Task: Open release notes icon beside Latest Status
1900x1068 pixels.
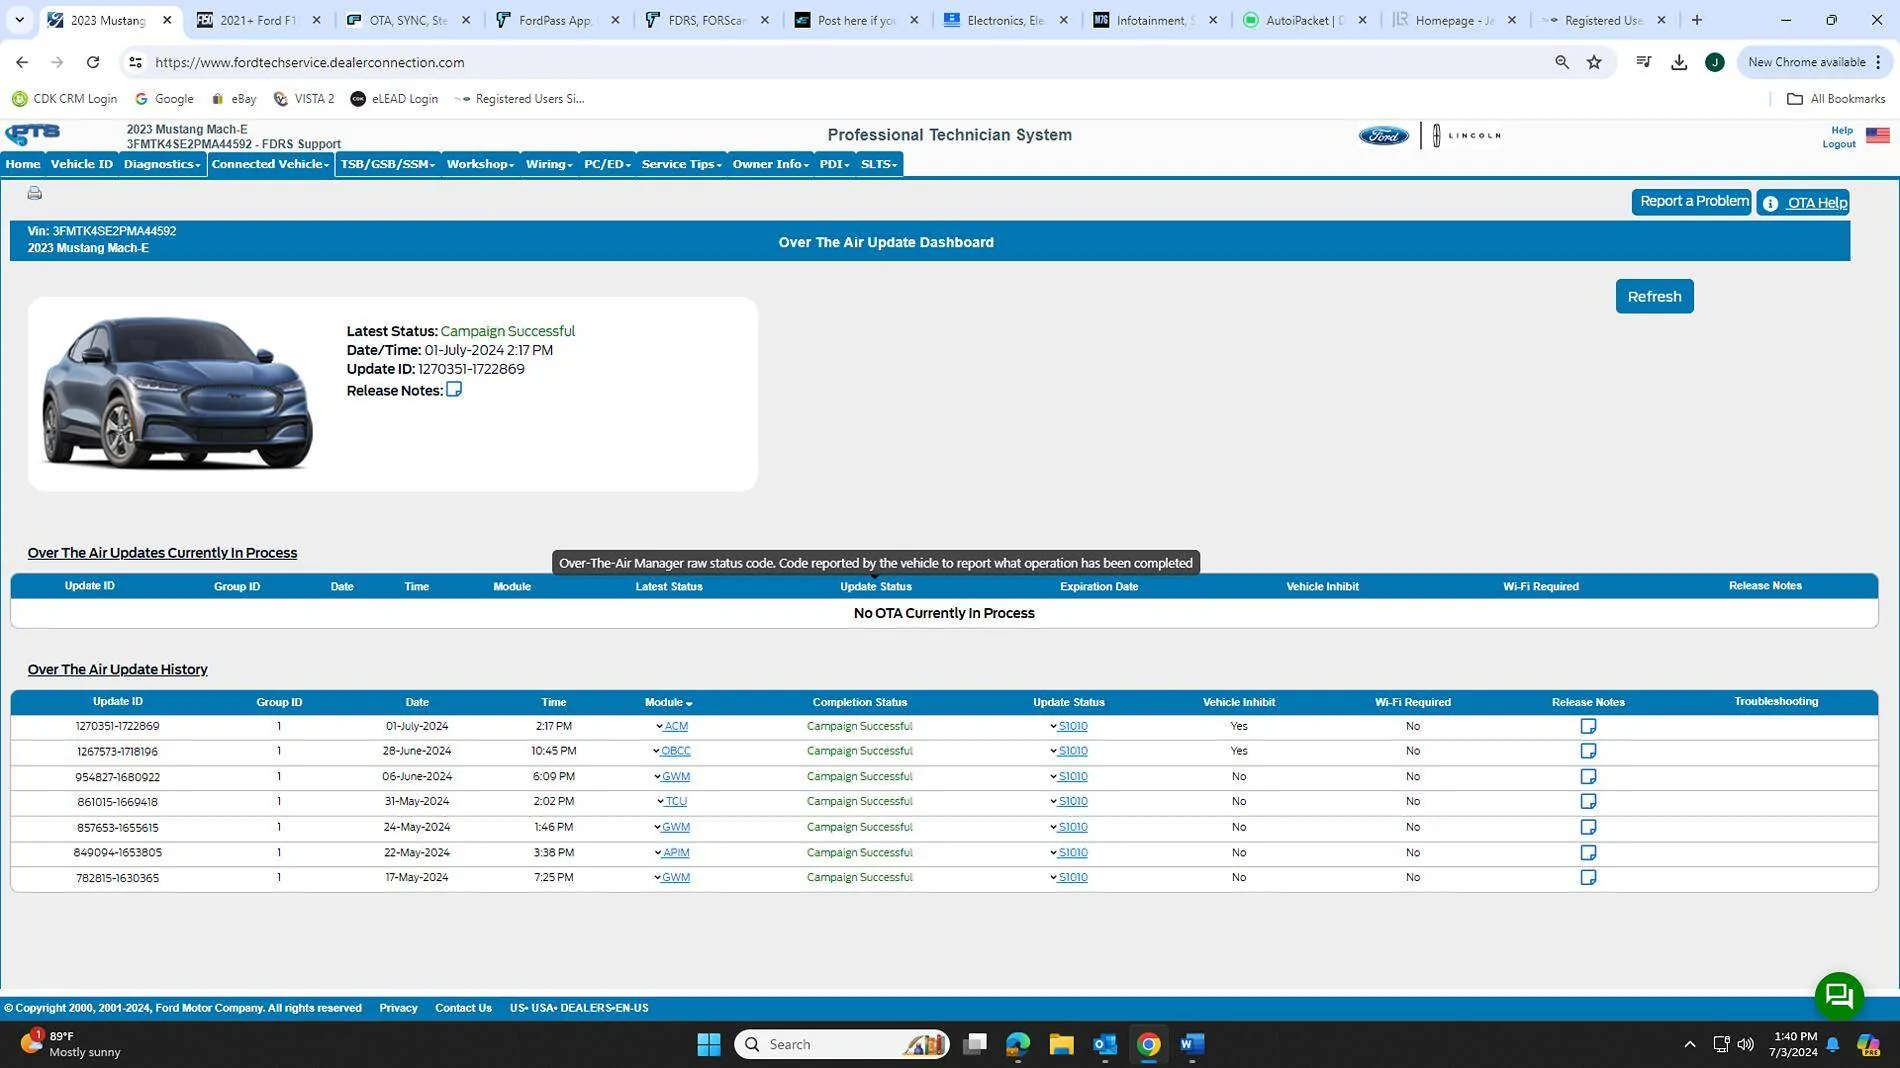Action: 454,389
